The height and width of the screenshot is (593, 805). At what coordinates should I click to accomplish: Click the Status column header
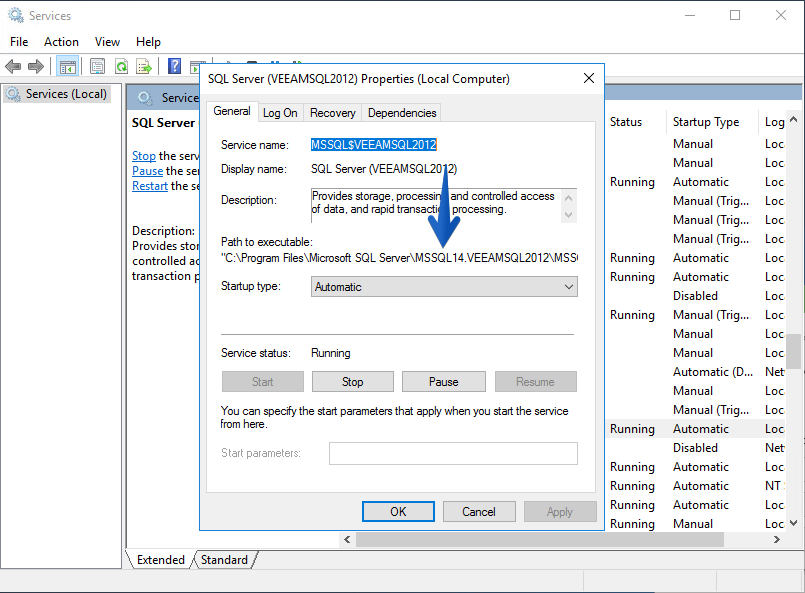626,122
